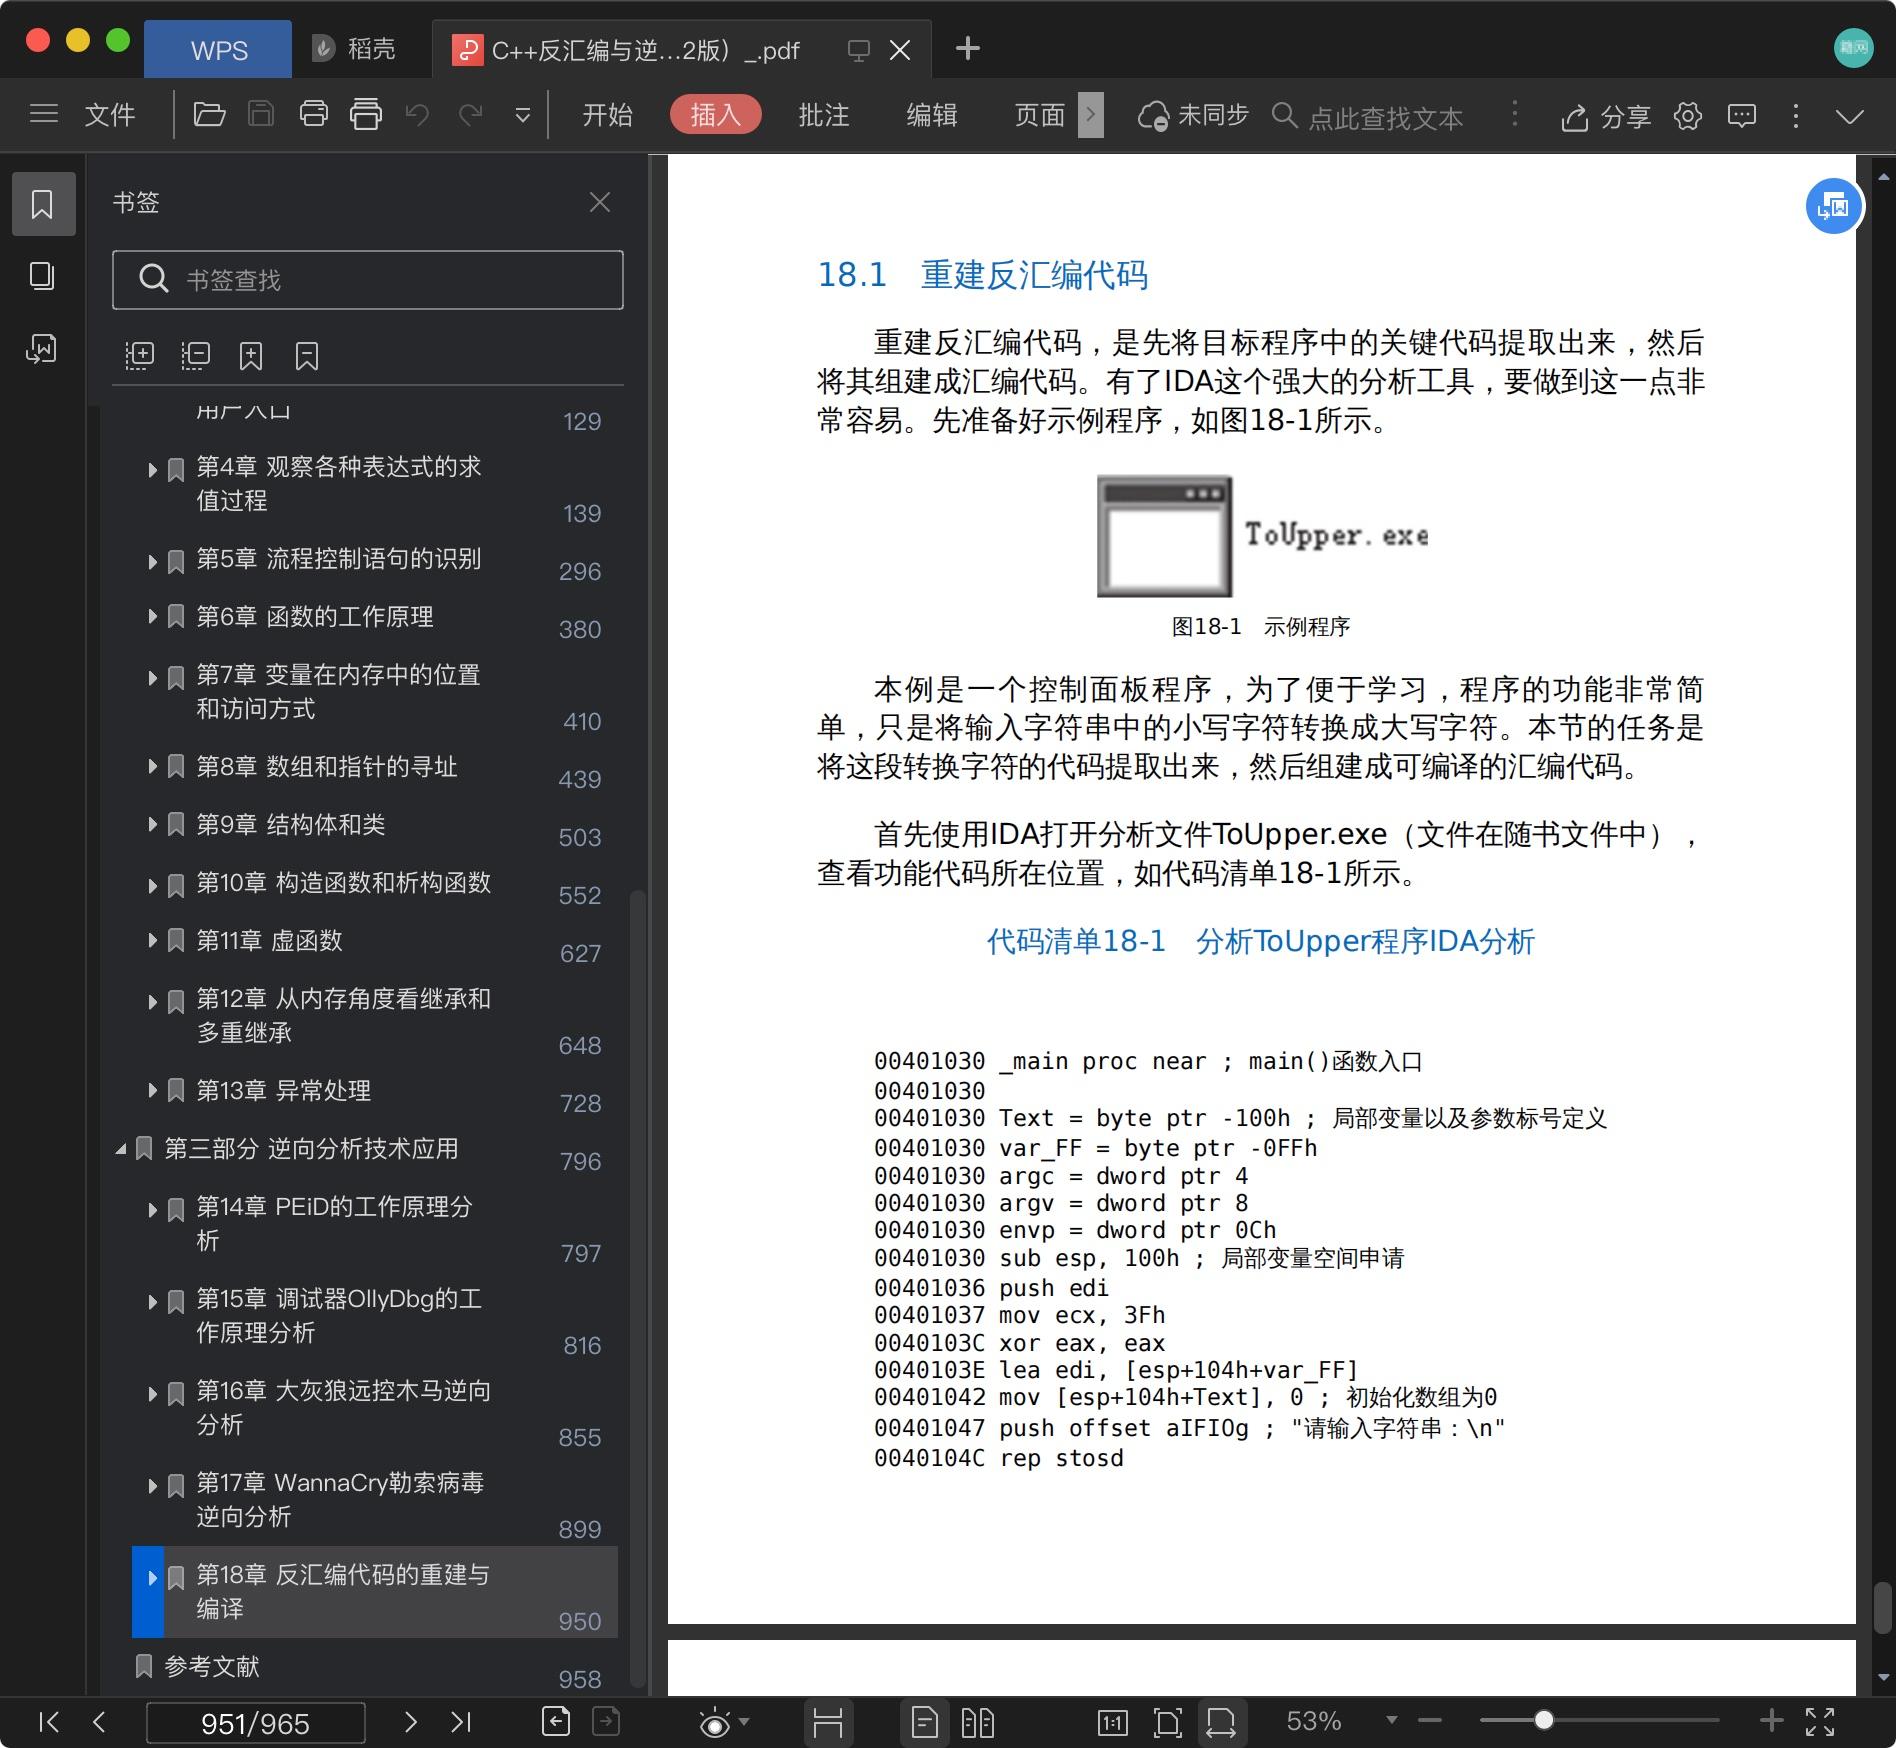Image resolution: width=1896 pixels, height=1748 pixels.
Task: Expand the 第6章 函数的工作原理 entry
Action: click(152, 617)
